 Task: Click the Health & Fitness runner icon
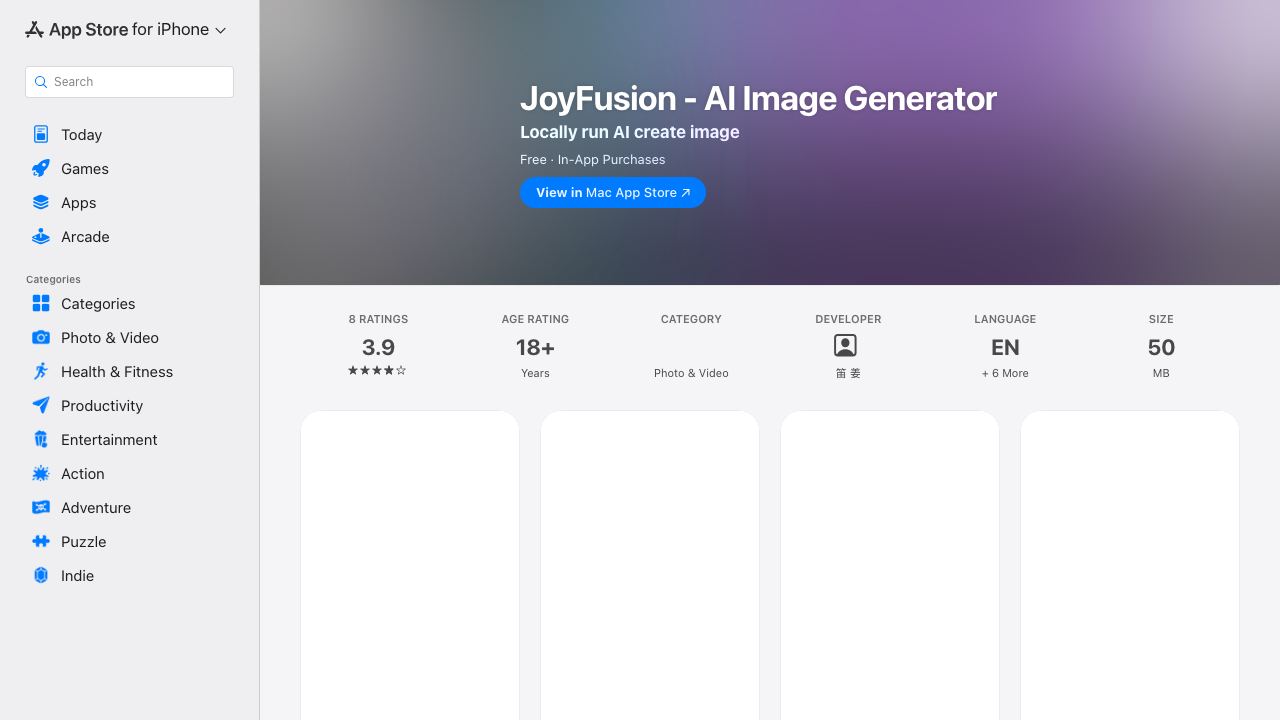(41, 371)
